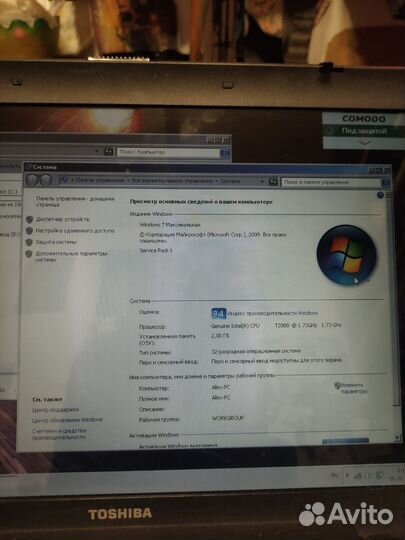The width and height of the screenshot is (405, 540).
Task: Click the scrollbar down arrow in System window
Action: click(396, 437)
